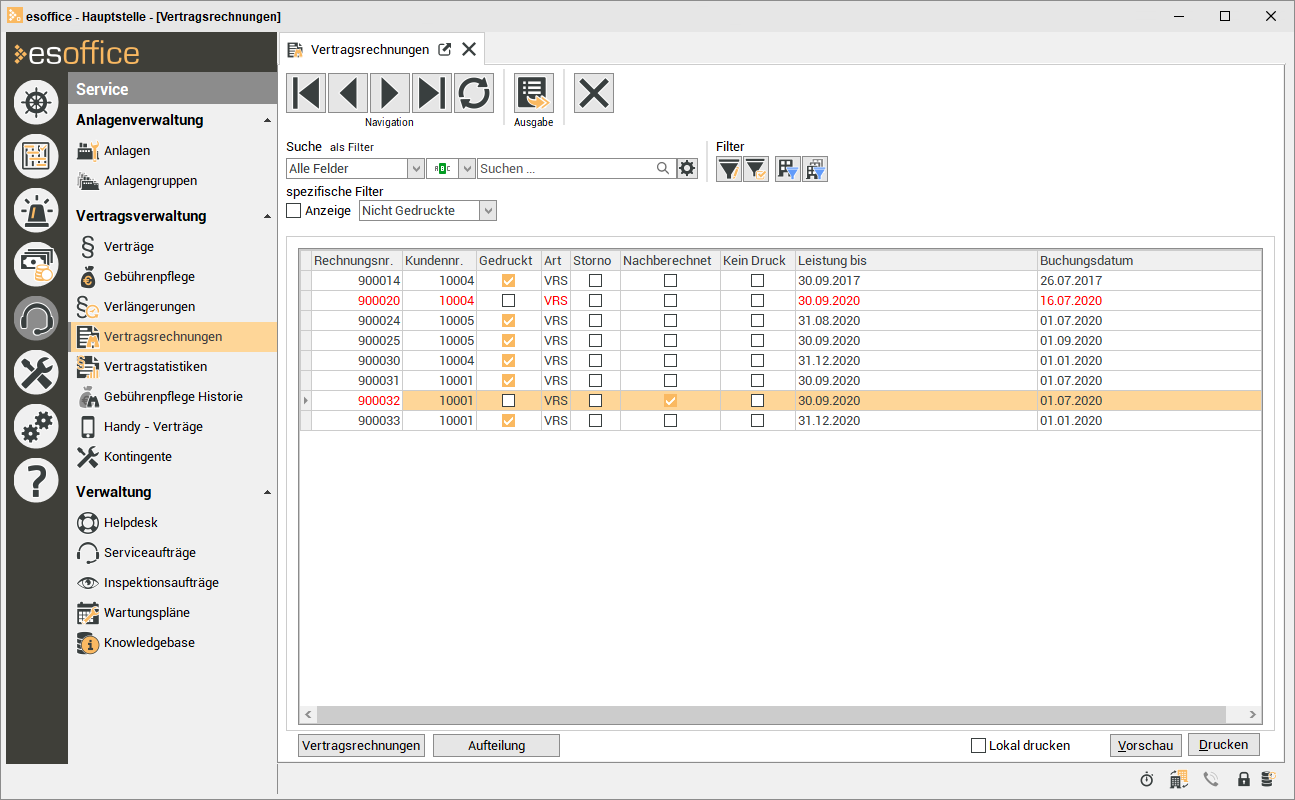Image resolution: width=1295 pixels, height=800 pixels.
Task: Click the stopwatch icon in status bar
Action: (1147, 779)
